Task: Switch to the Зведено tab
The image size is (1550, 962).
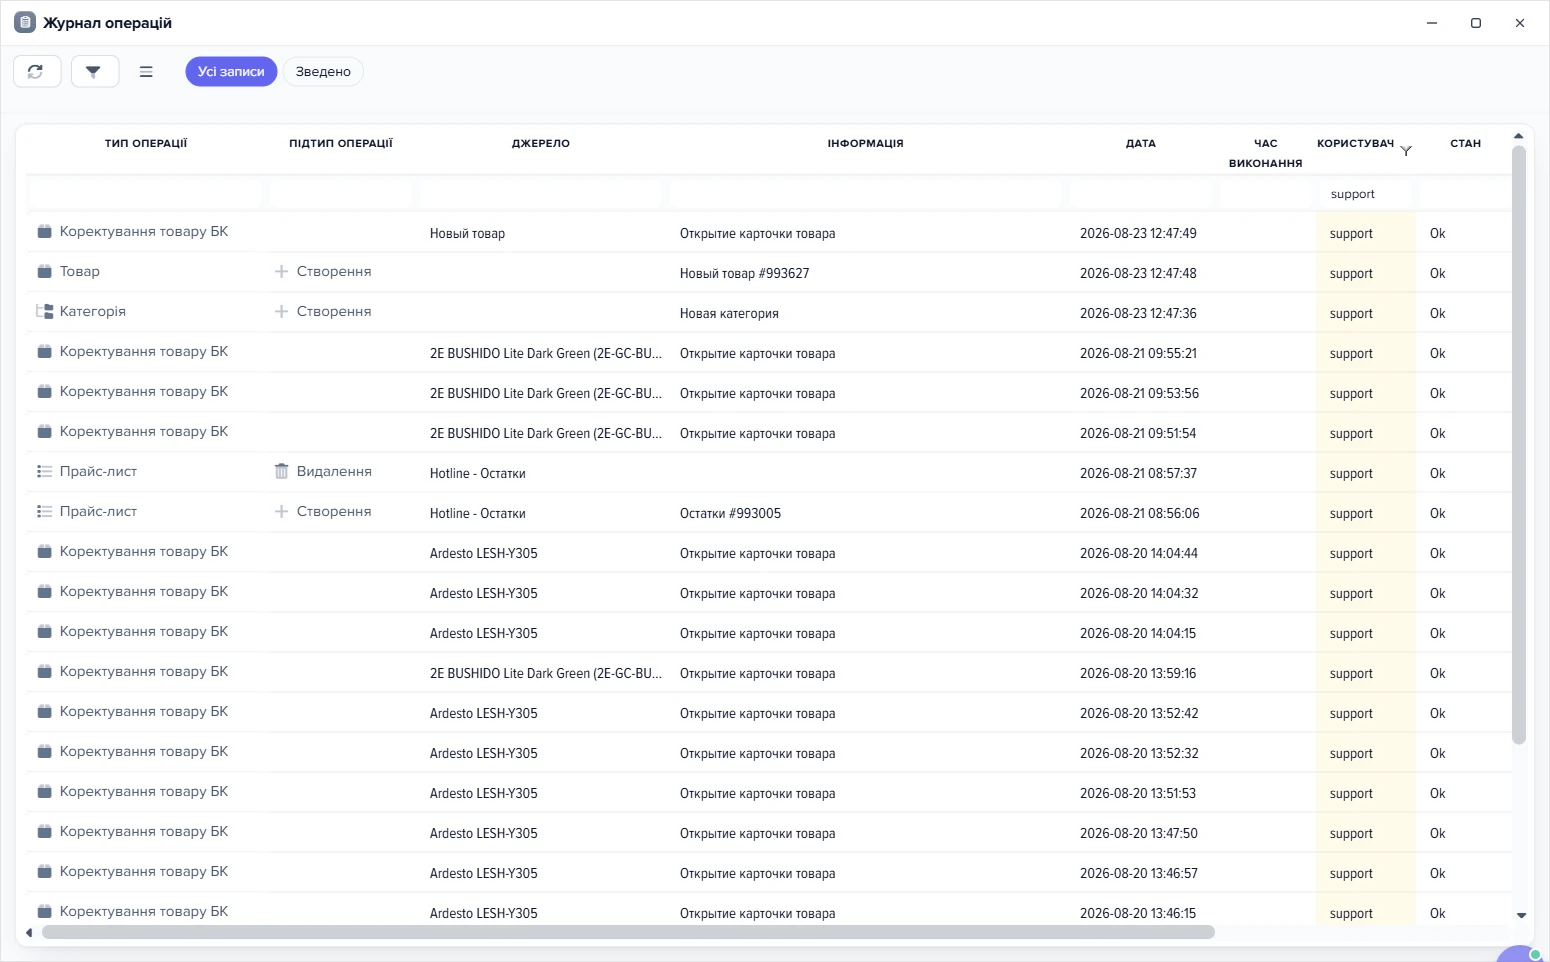Action: [x=323, y=71]
